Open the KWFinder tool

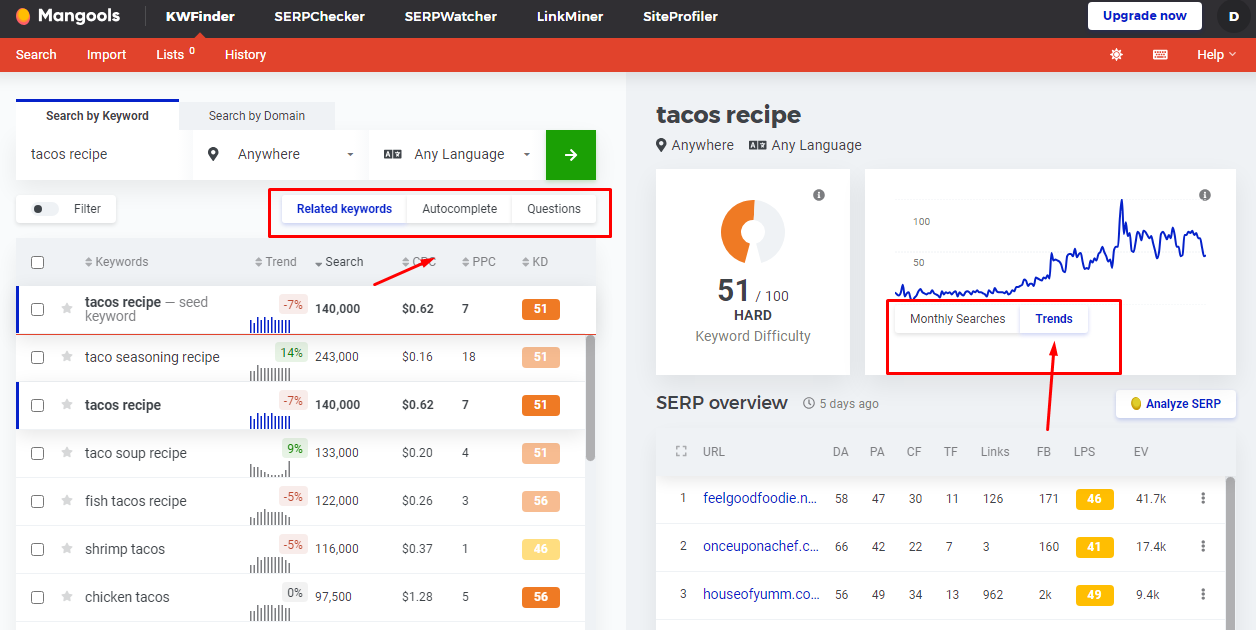tap(200, 16)
